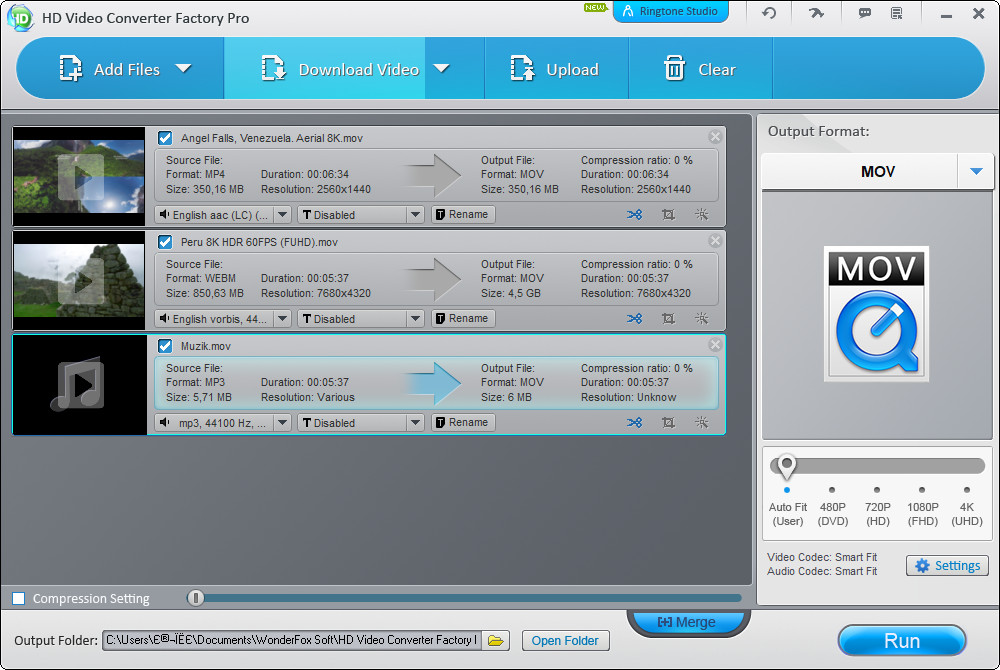Click the crop icon for Muzik.mov row

668,423
